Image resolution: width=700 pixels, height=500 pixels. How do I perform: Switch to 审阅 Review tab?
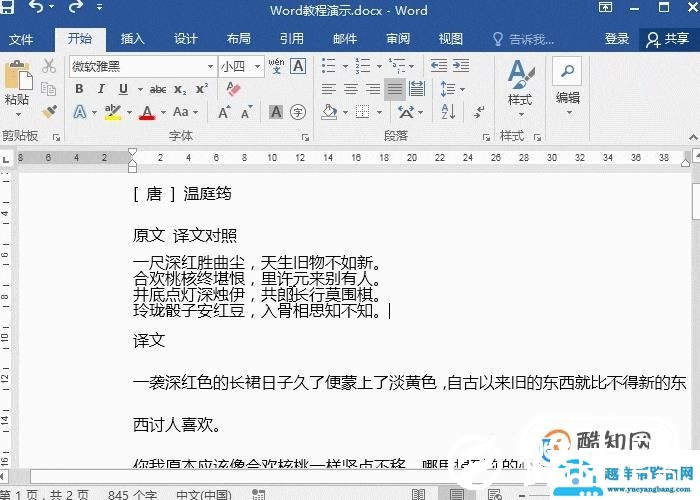coord(398,39)
